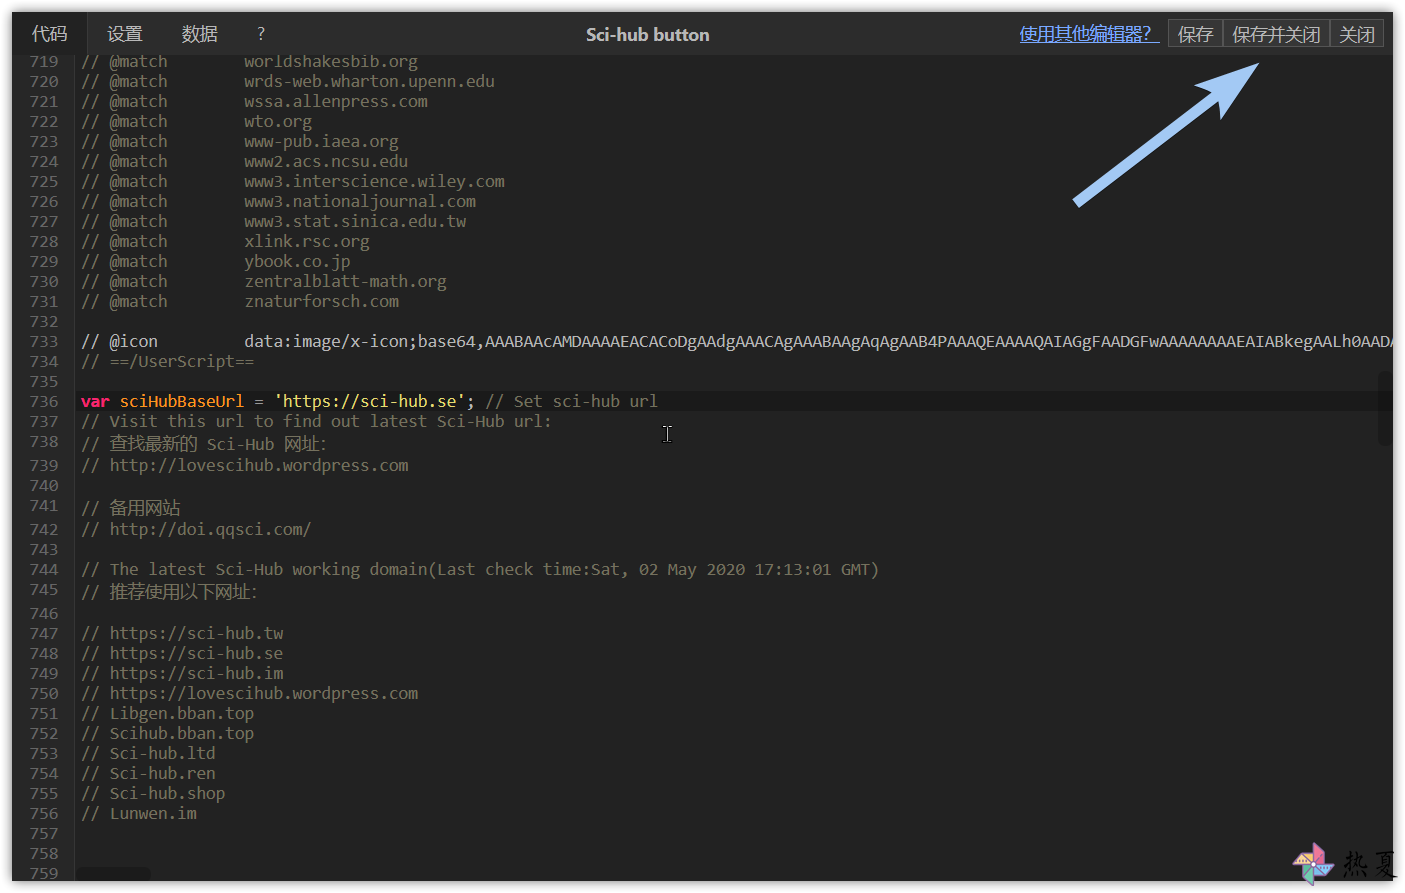Screen dimensions: 1405x893
Task: Click the '// Set sci-hub url' comment
Action: pyautogui.click(x=572, y=401)
